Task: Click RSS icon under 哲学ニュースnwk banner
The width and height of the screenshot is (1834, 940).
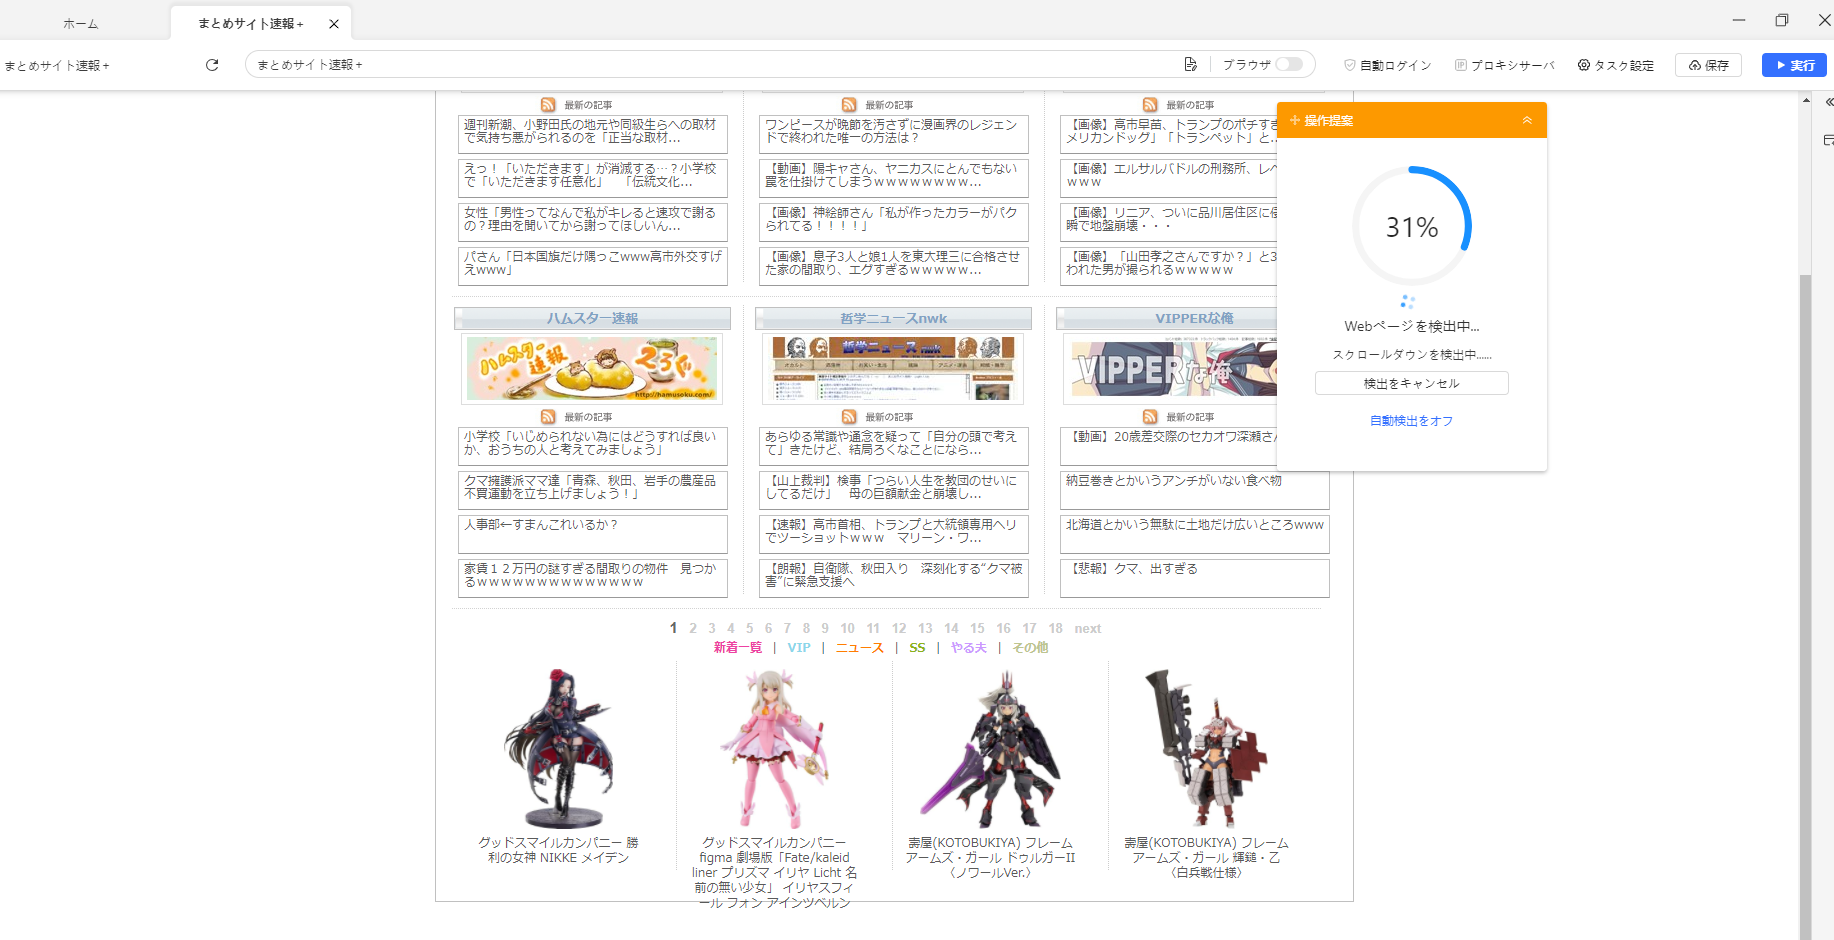Action: 849,417
